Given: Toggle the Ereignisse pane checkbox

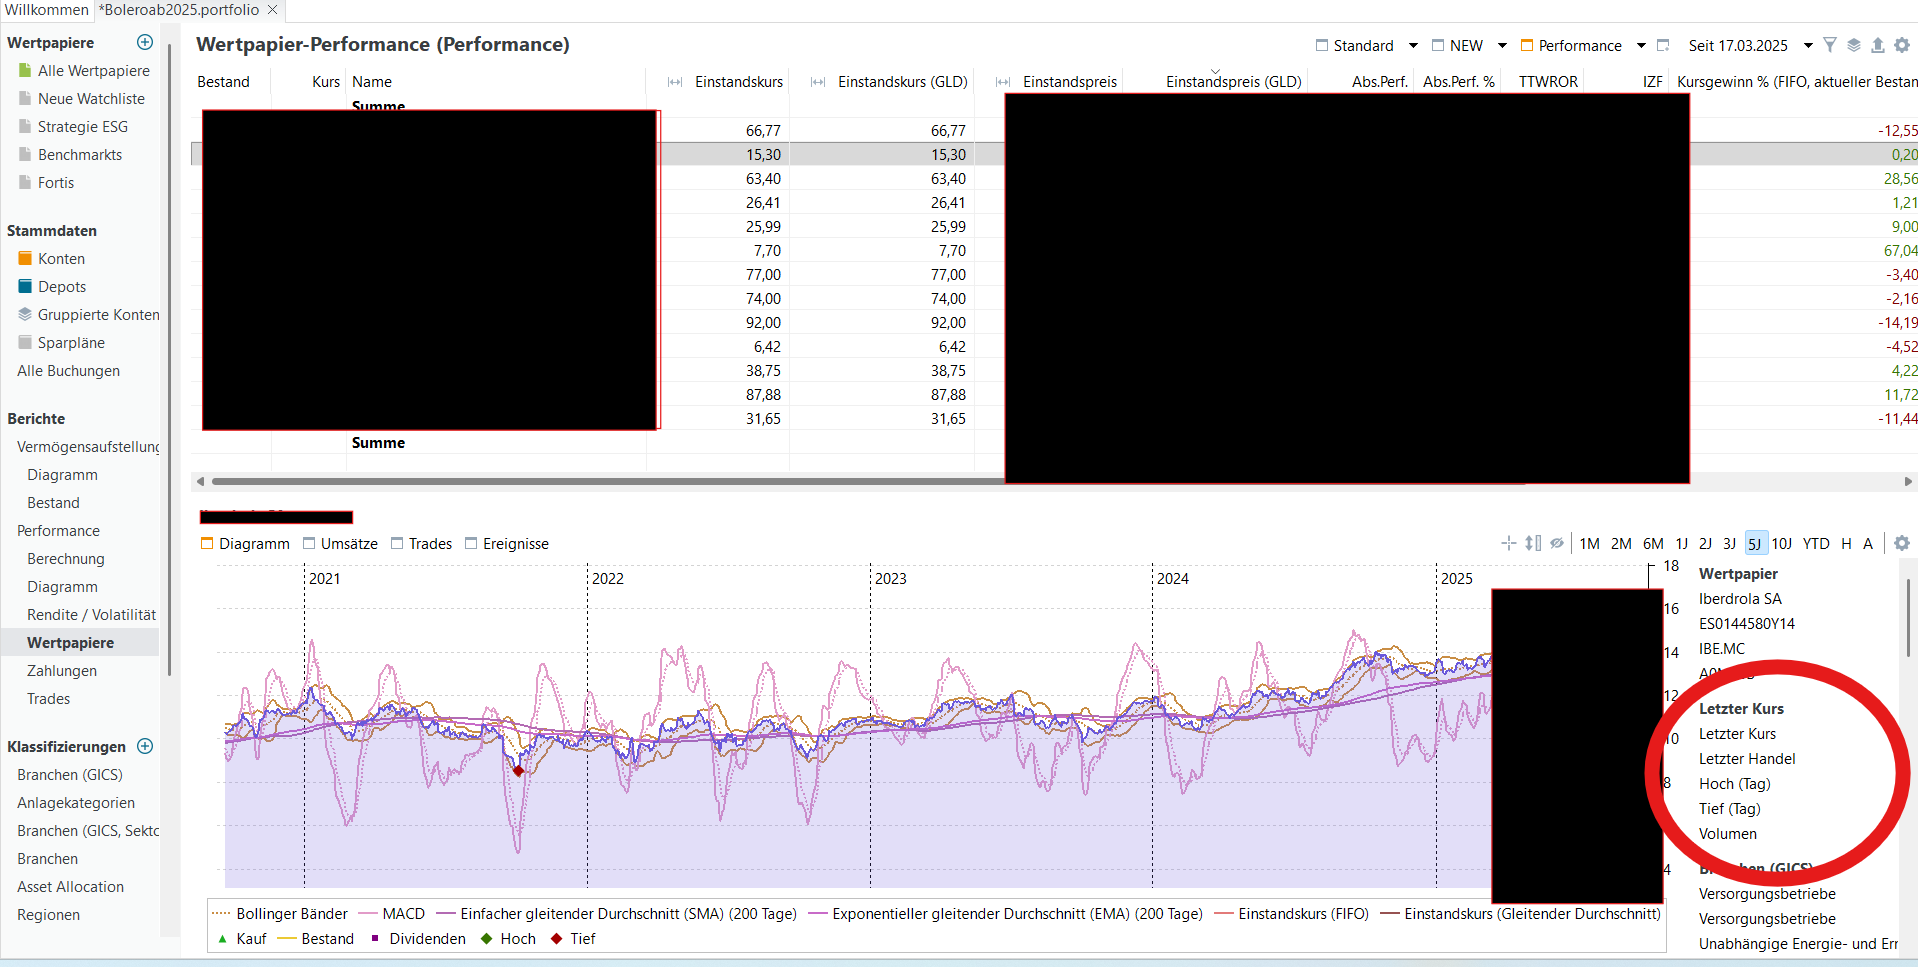Looking at the screenshot, I should click(x=472, y=544).
